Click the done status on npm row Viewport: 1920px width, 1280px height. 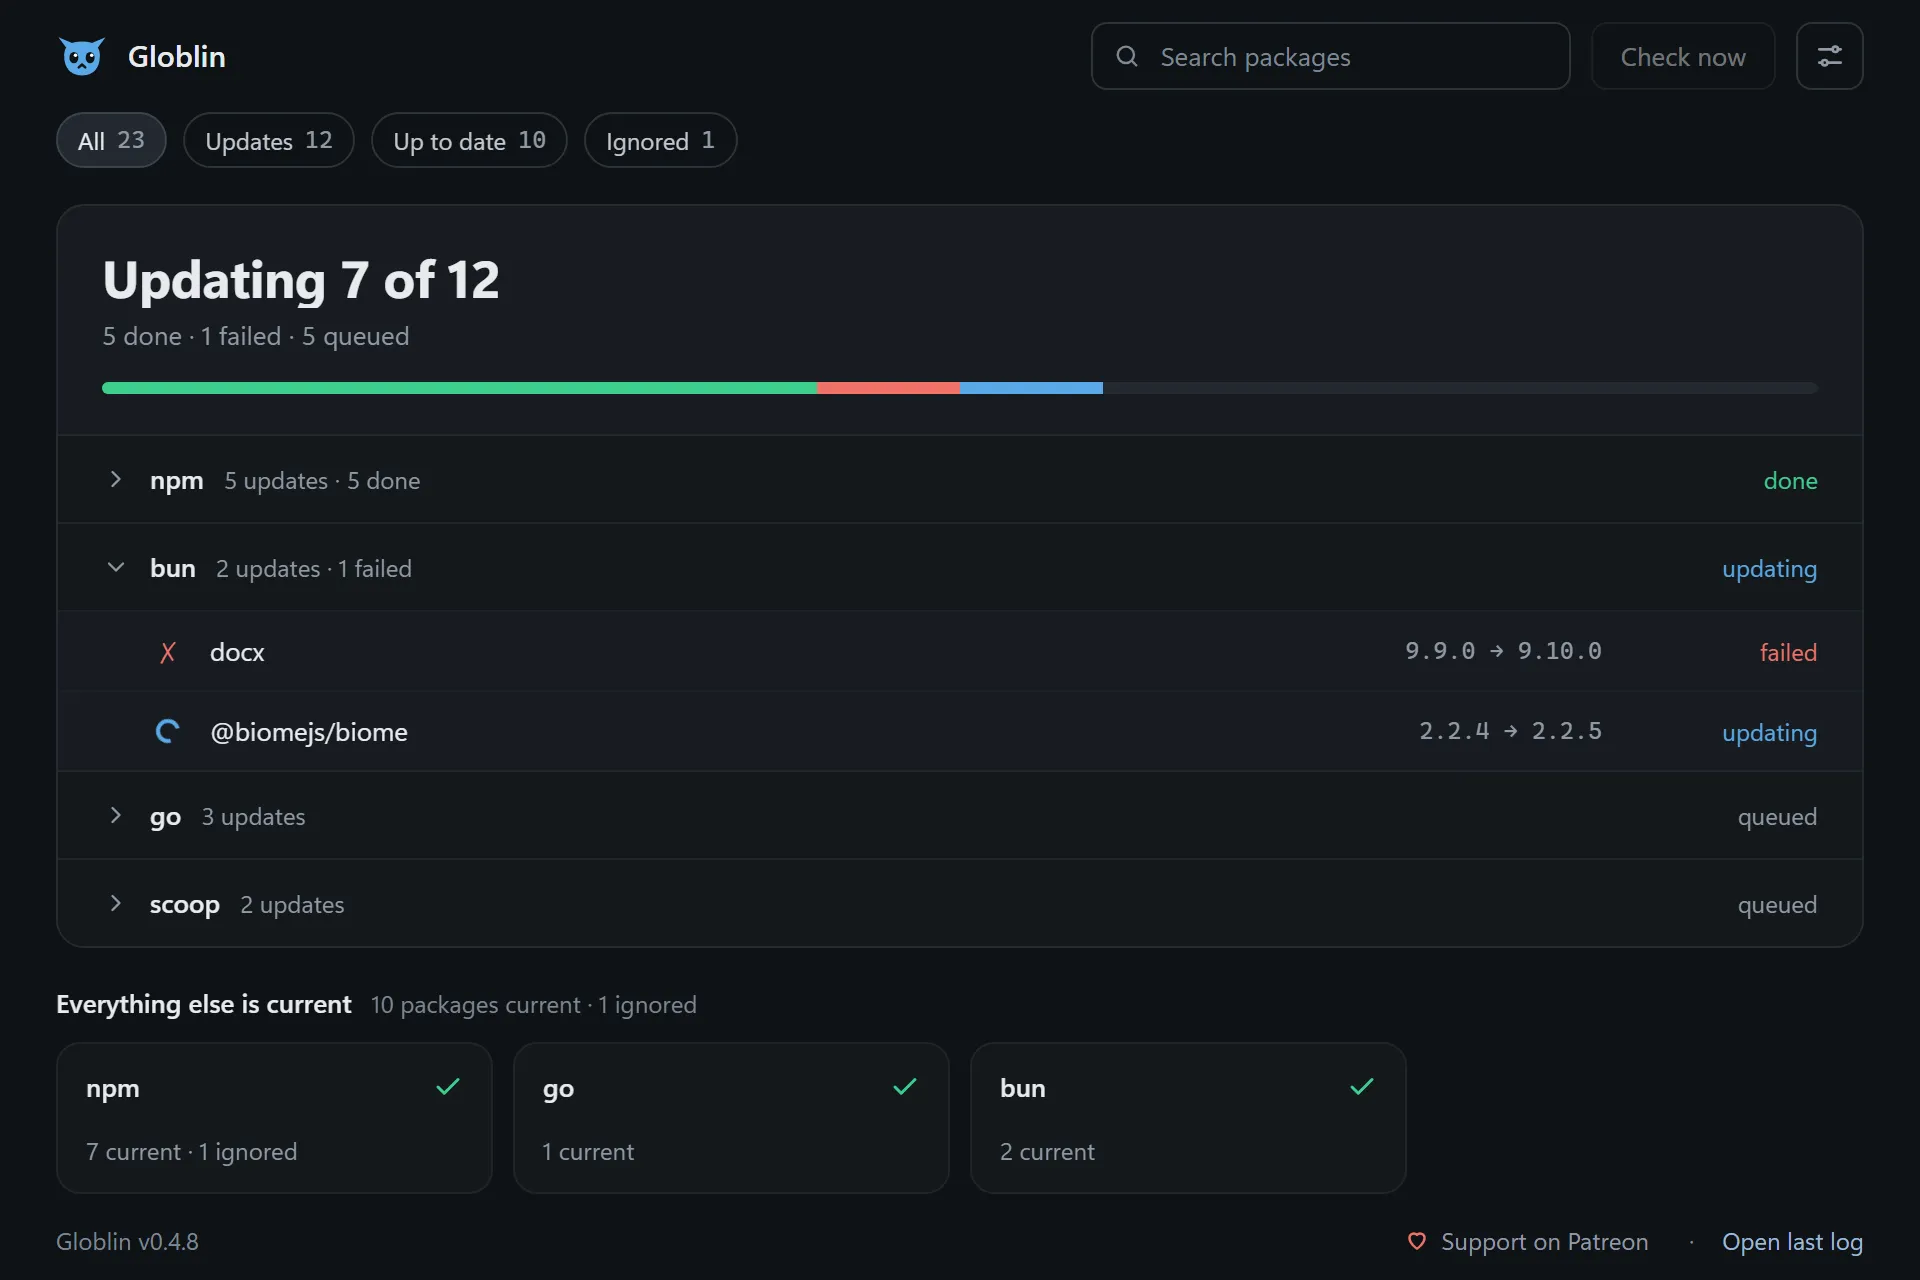tap(1790, 480)
